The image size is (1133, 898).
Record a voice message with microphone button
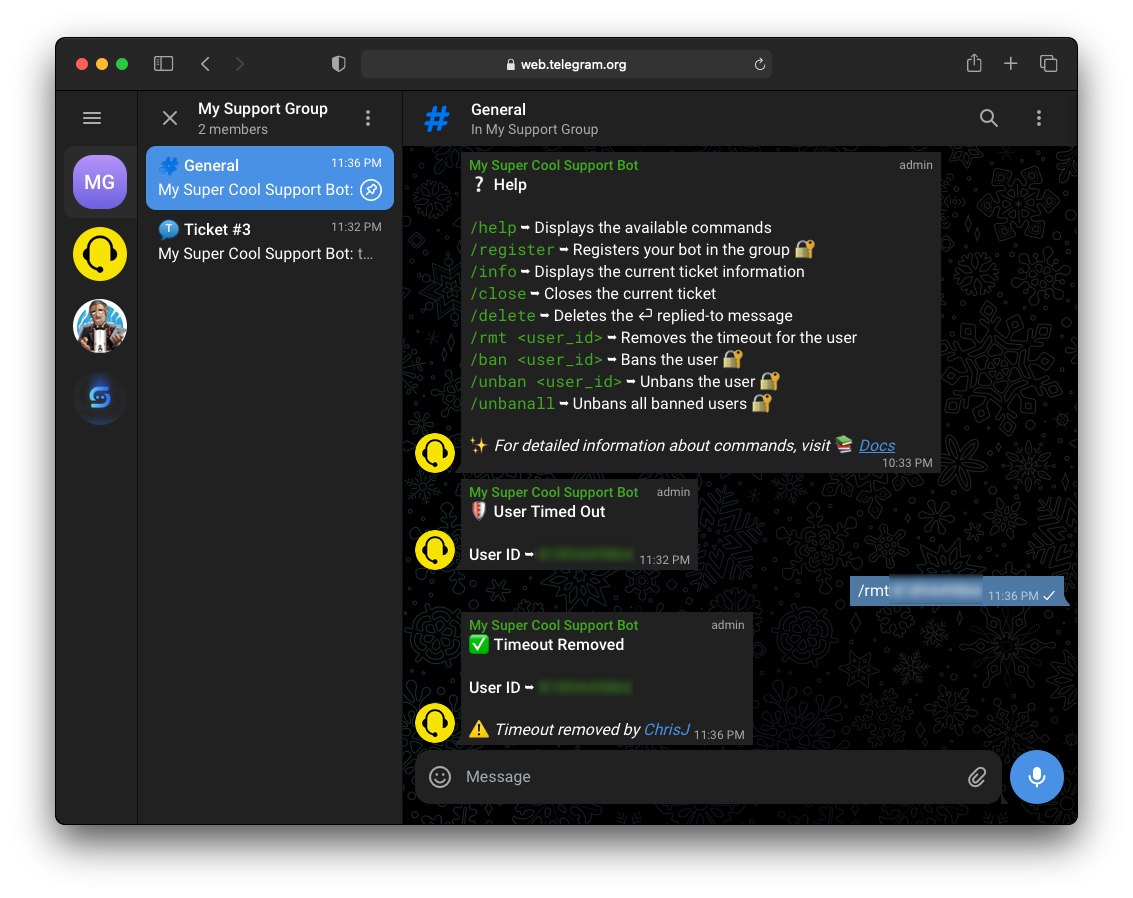[x=1036, y=777]
